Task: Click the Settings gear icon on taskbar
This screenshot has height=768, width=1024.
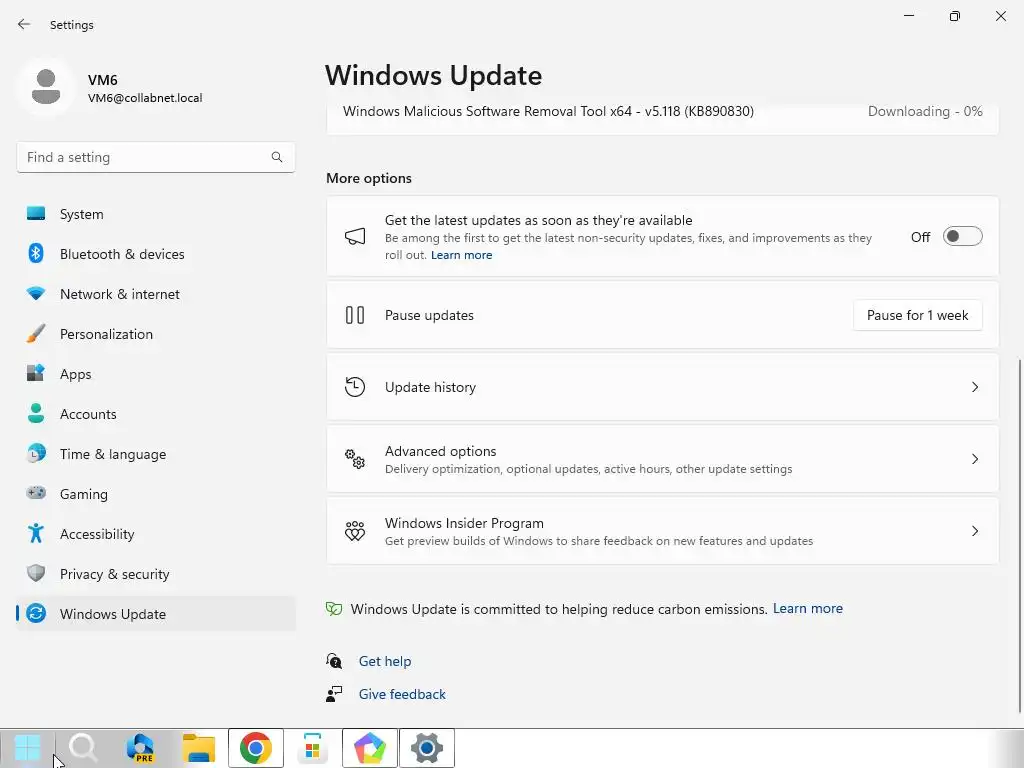Action: point(427,748)
